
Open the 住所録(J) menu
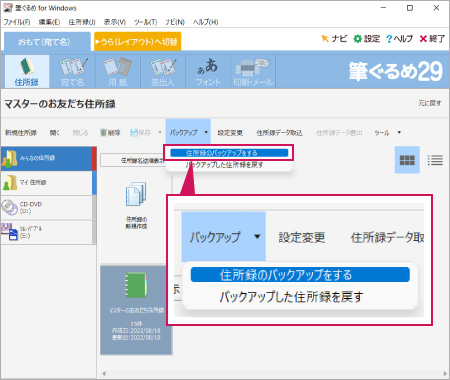coord(82,22)
